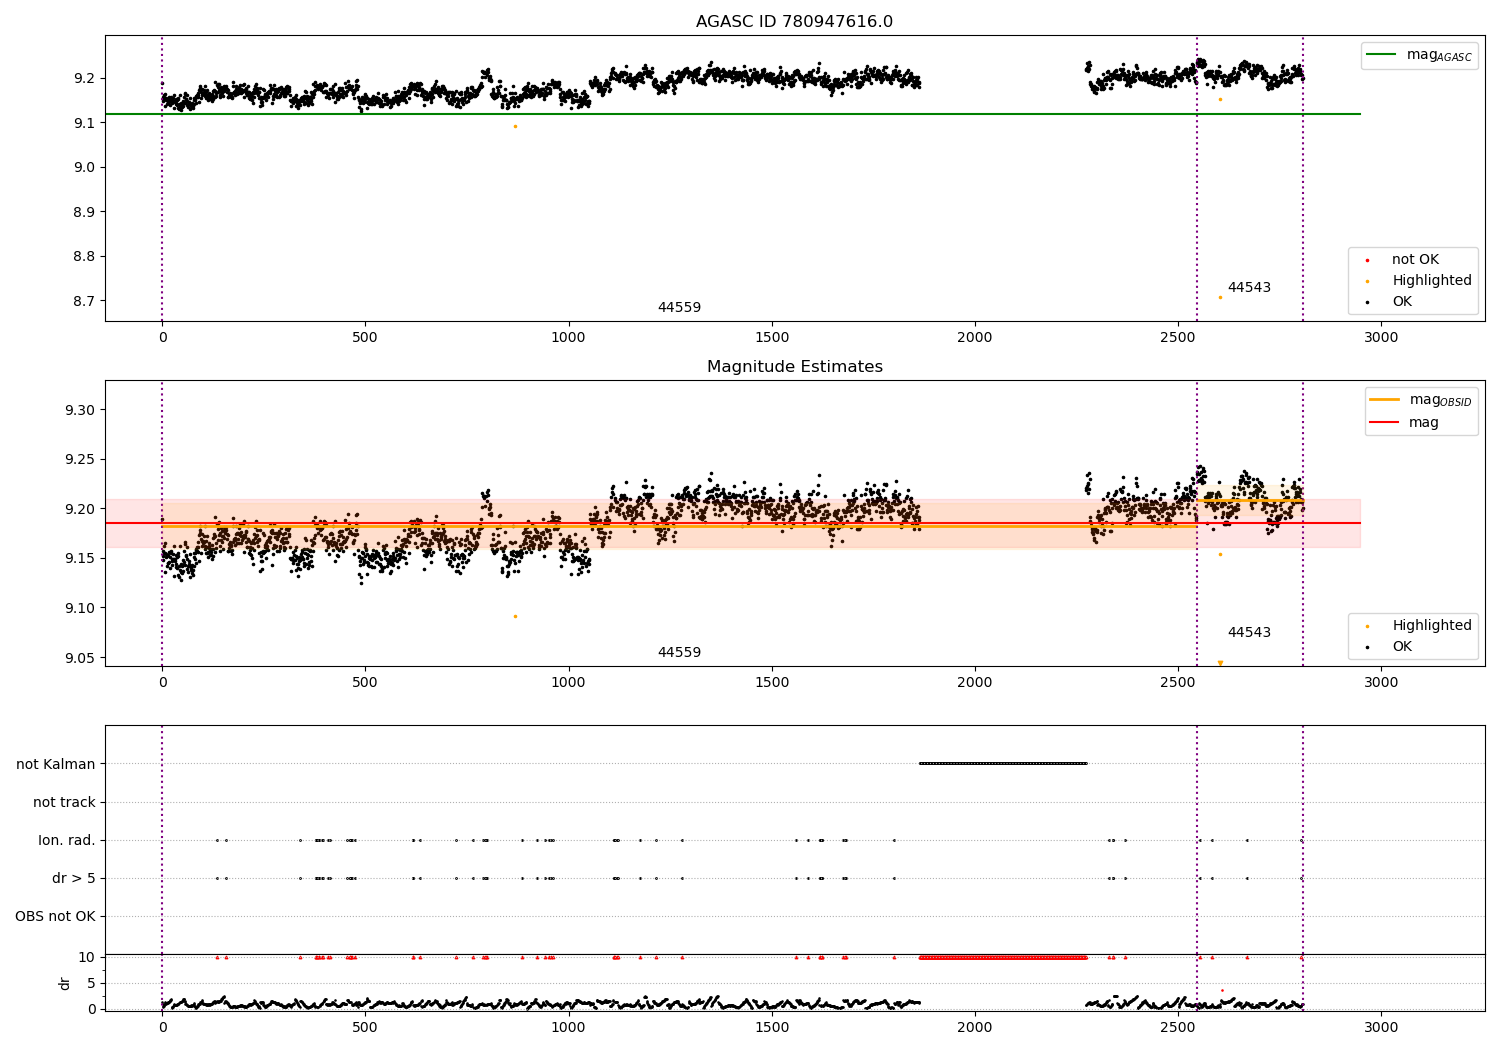Click the 'not Kalman' row label
The height and width of the screenshot is (1050, 1500).
[x=56, y=764]
